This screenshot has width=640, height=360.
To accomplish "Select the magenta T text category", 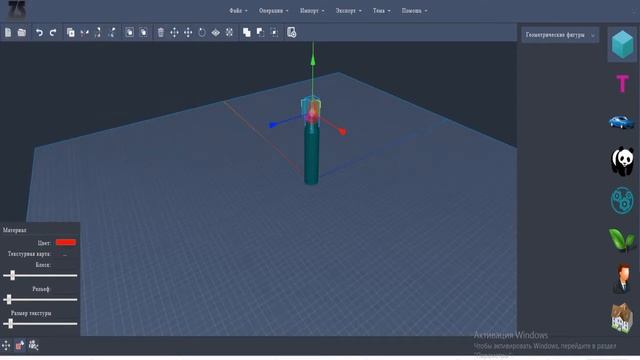I will (x=622, y=84).
